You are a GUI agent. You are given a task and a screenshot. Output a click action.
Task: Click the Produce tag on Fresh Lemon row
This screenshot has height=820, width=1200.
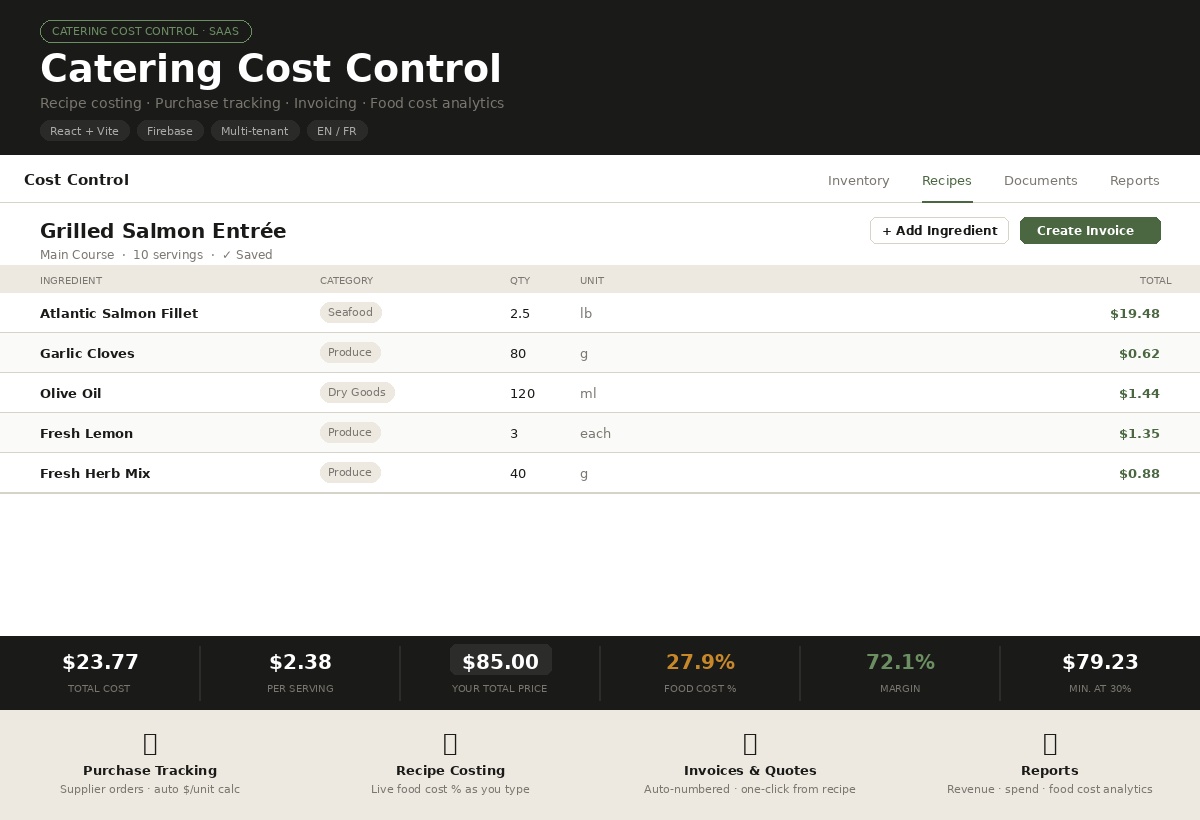[x=350, y=433]
